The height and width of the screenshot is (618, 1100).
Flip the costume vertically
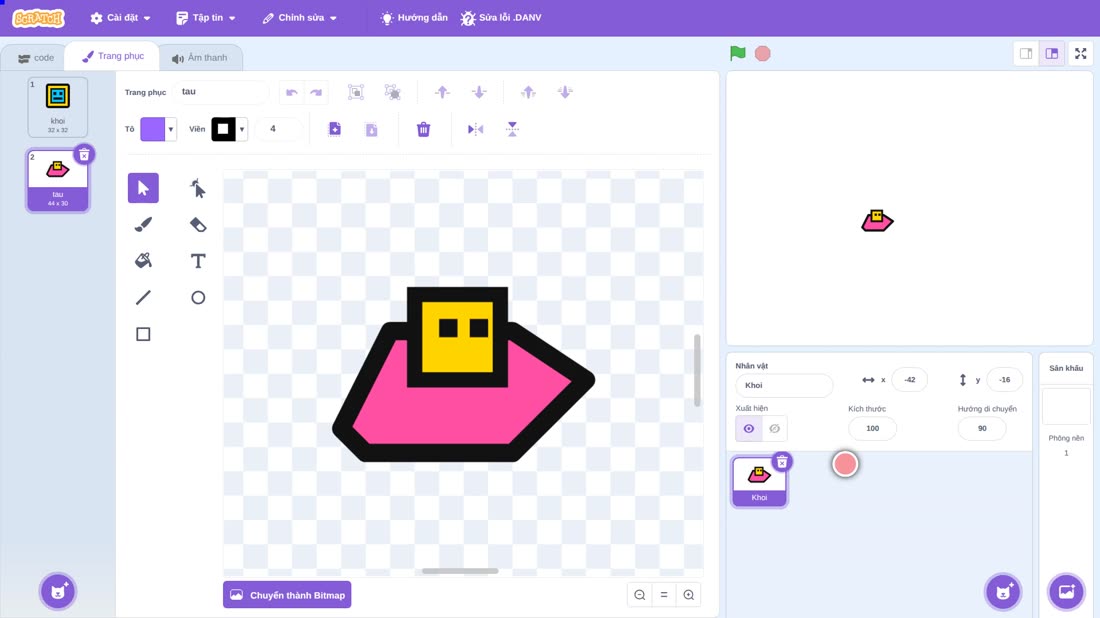(512, 129)
